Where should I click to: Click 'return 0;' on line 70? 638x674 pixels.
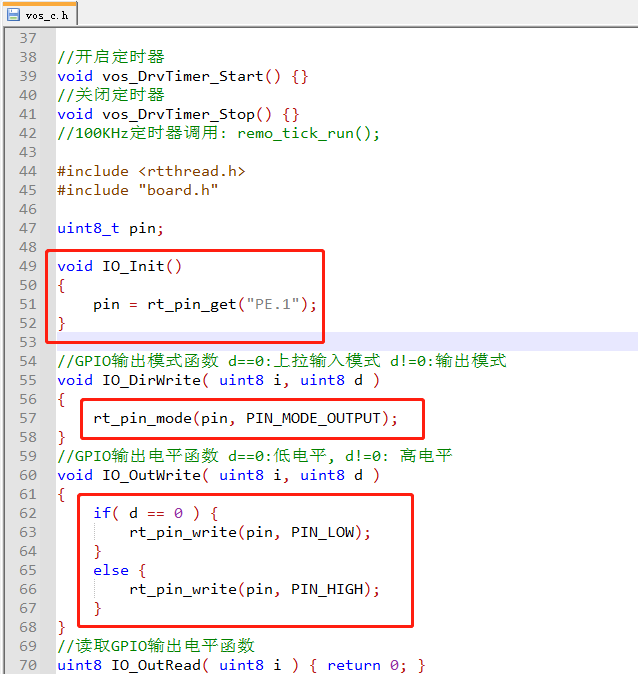[x=367, y=665]
